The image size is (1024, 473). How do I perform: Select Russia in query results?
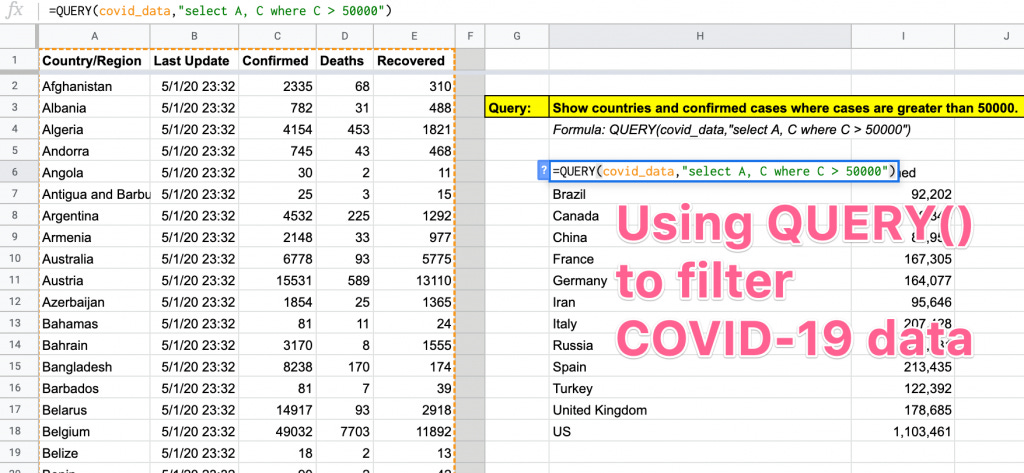(700, 345)
